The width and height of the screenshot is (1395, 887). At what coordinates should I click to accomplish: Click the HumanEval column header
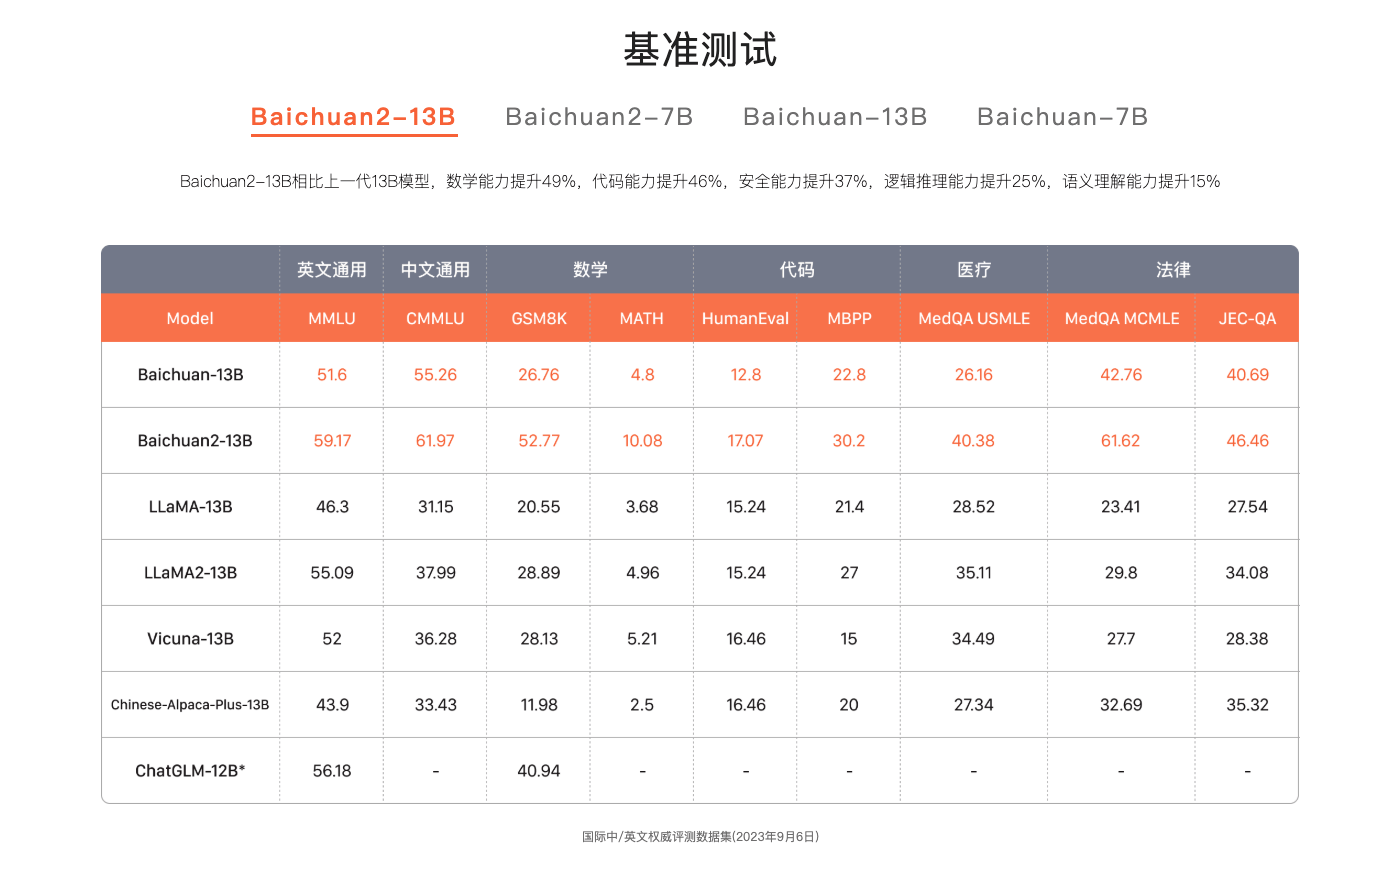pyautogui.click(x=745, y=318)
